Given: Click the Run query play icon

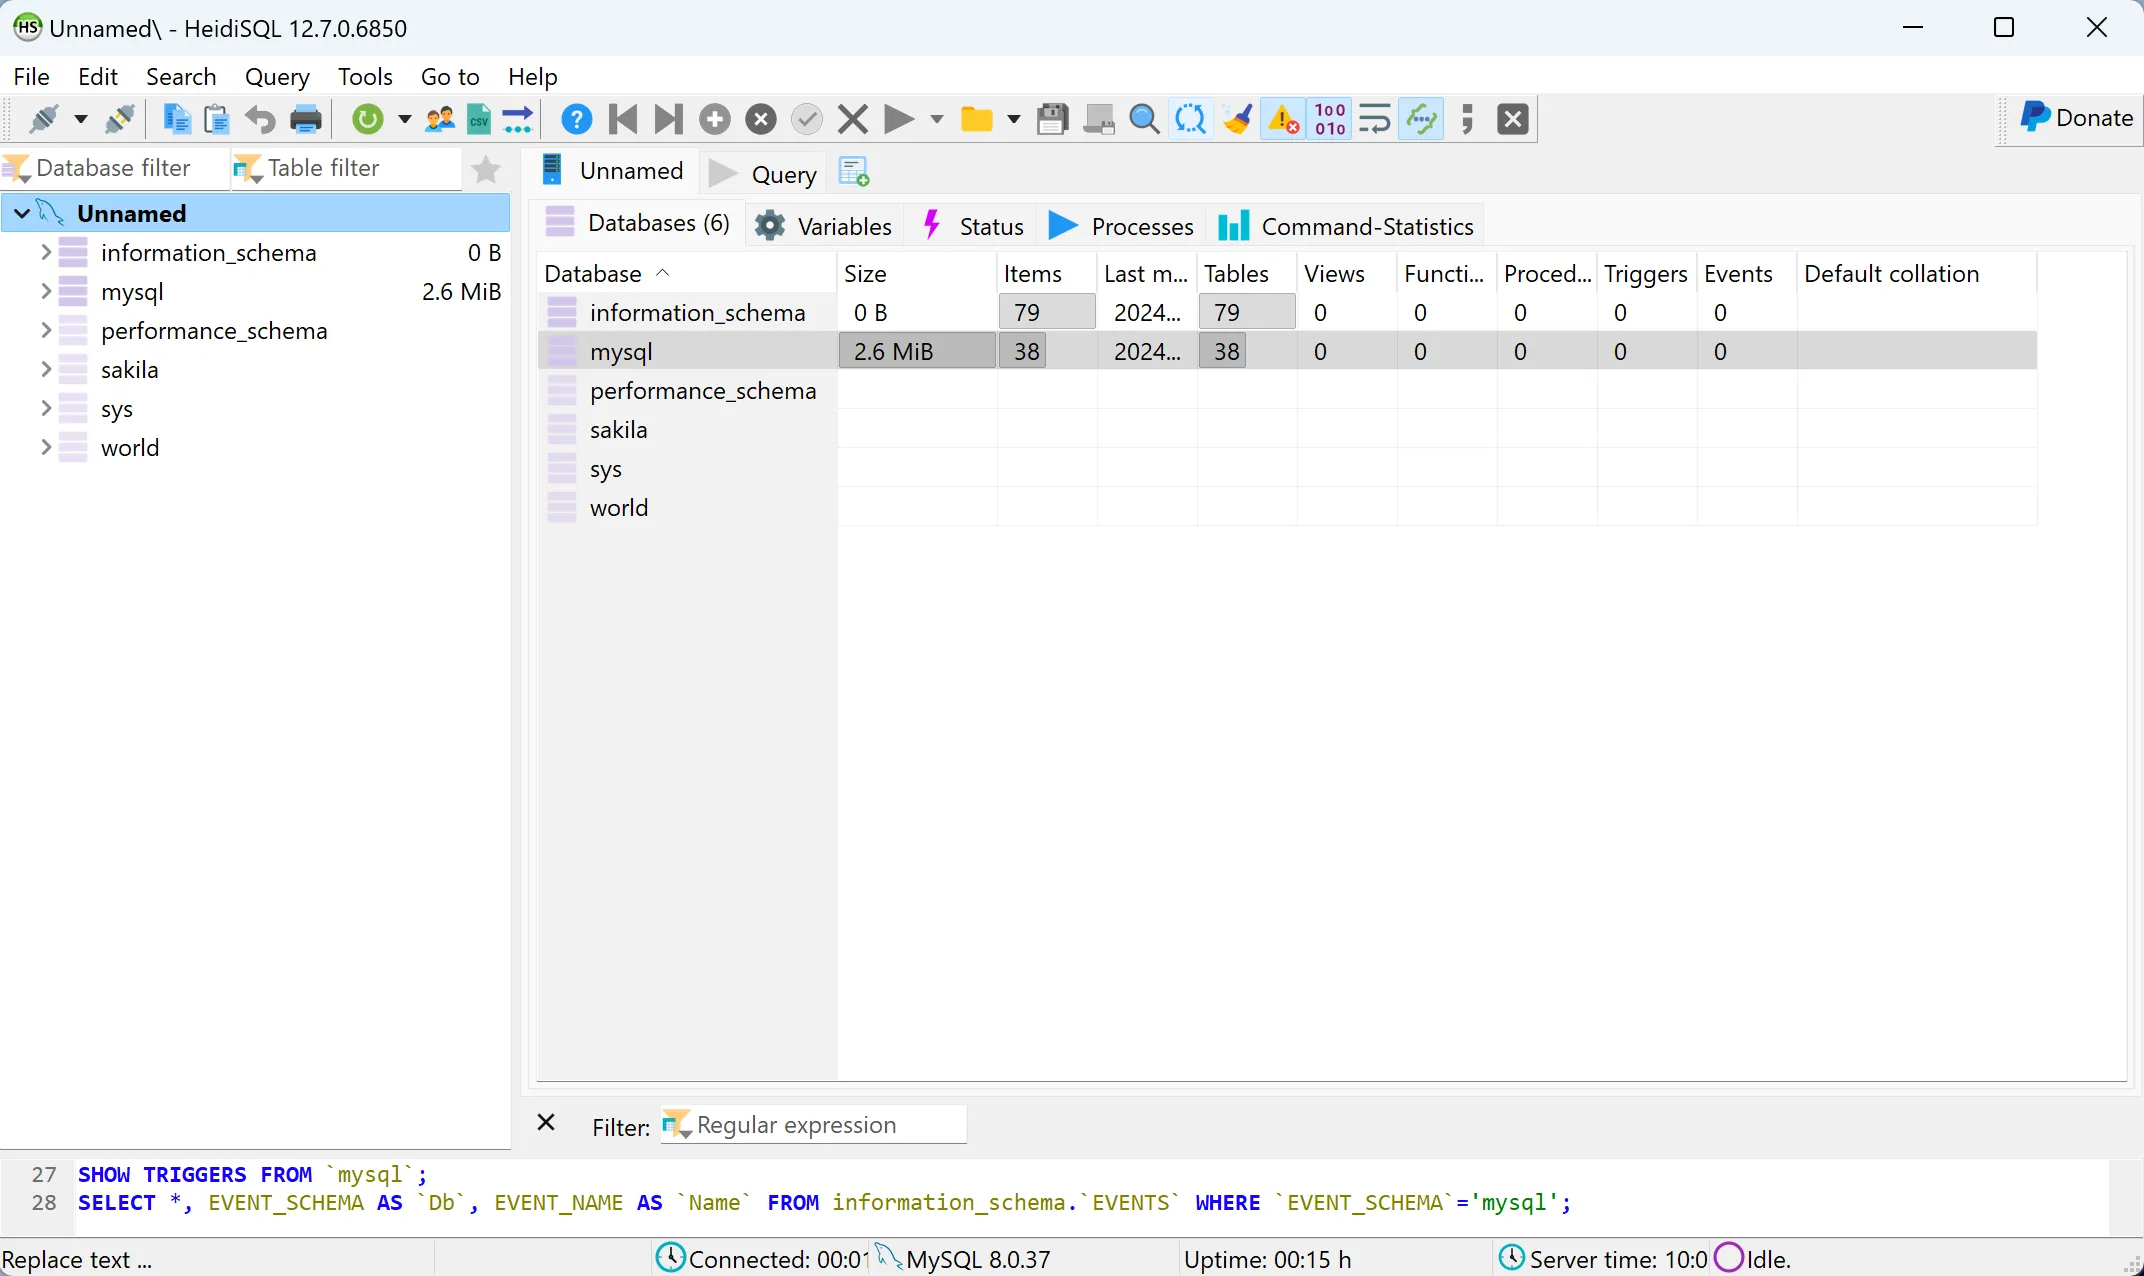Looking at the screenshot, I should (x=899, y=119).
